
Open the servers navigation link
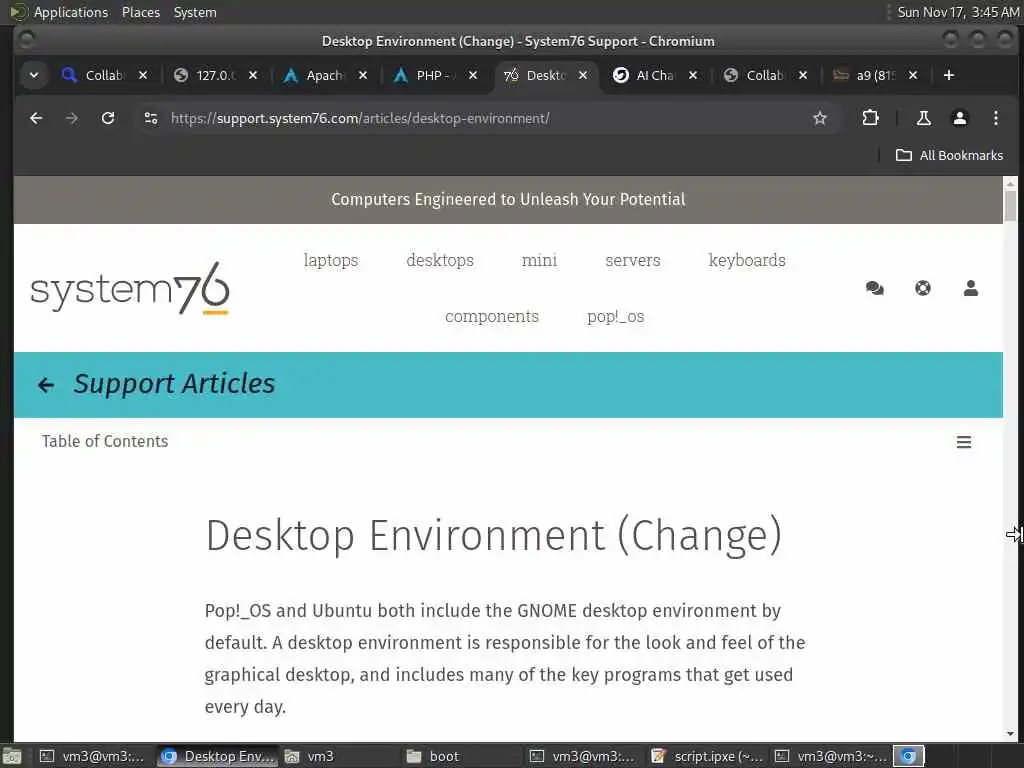click(x=633, y=260)
